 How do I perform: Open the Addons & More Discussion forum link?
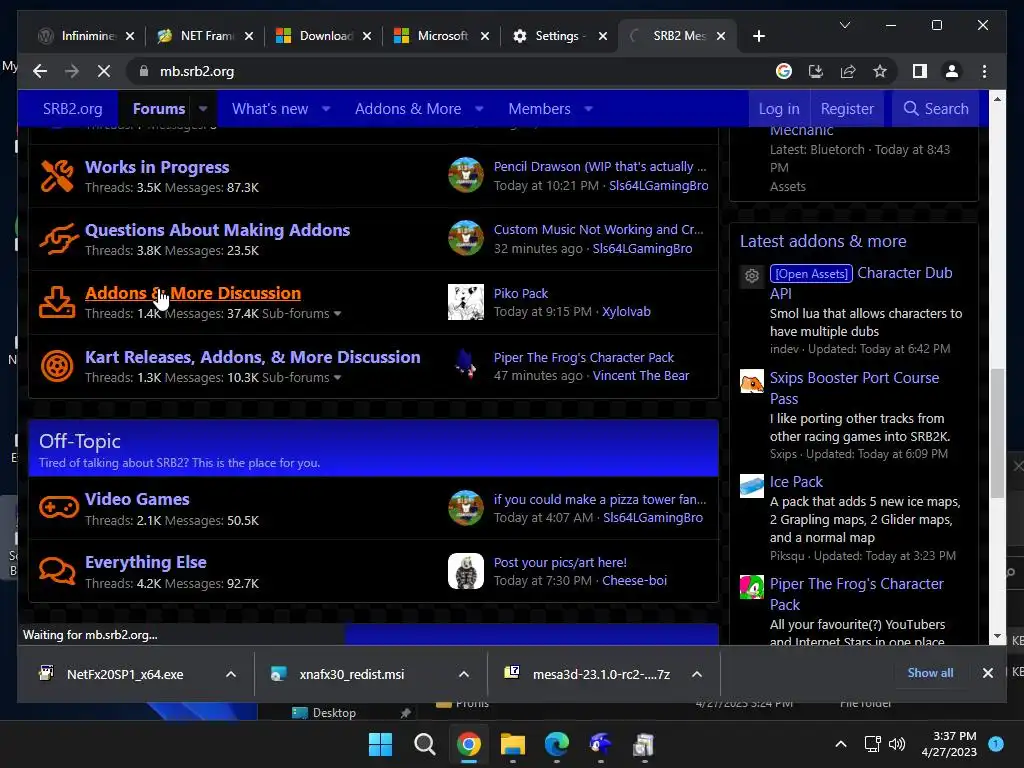coord(193,293)
